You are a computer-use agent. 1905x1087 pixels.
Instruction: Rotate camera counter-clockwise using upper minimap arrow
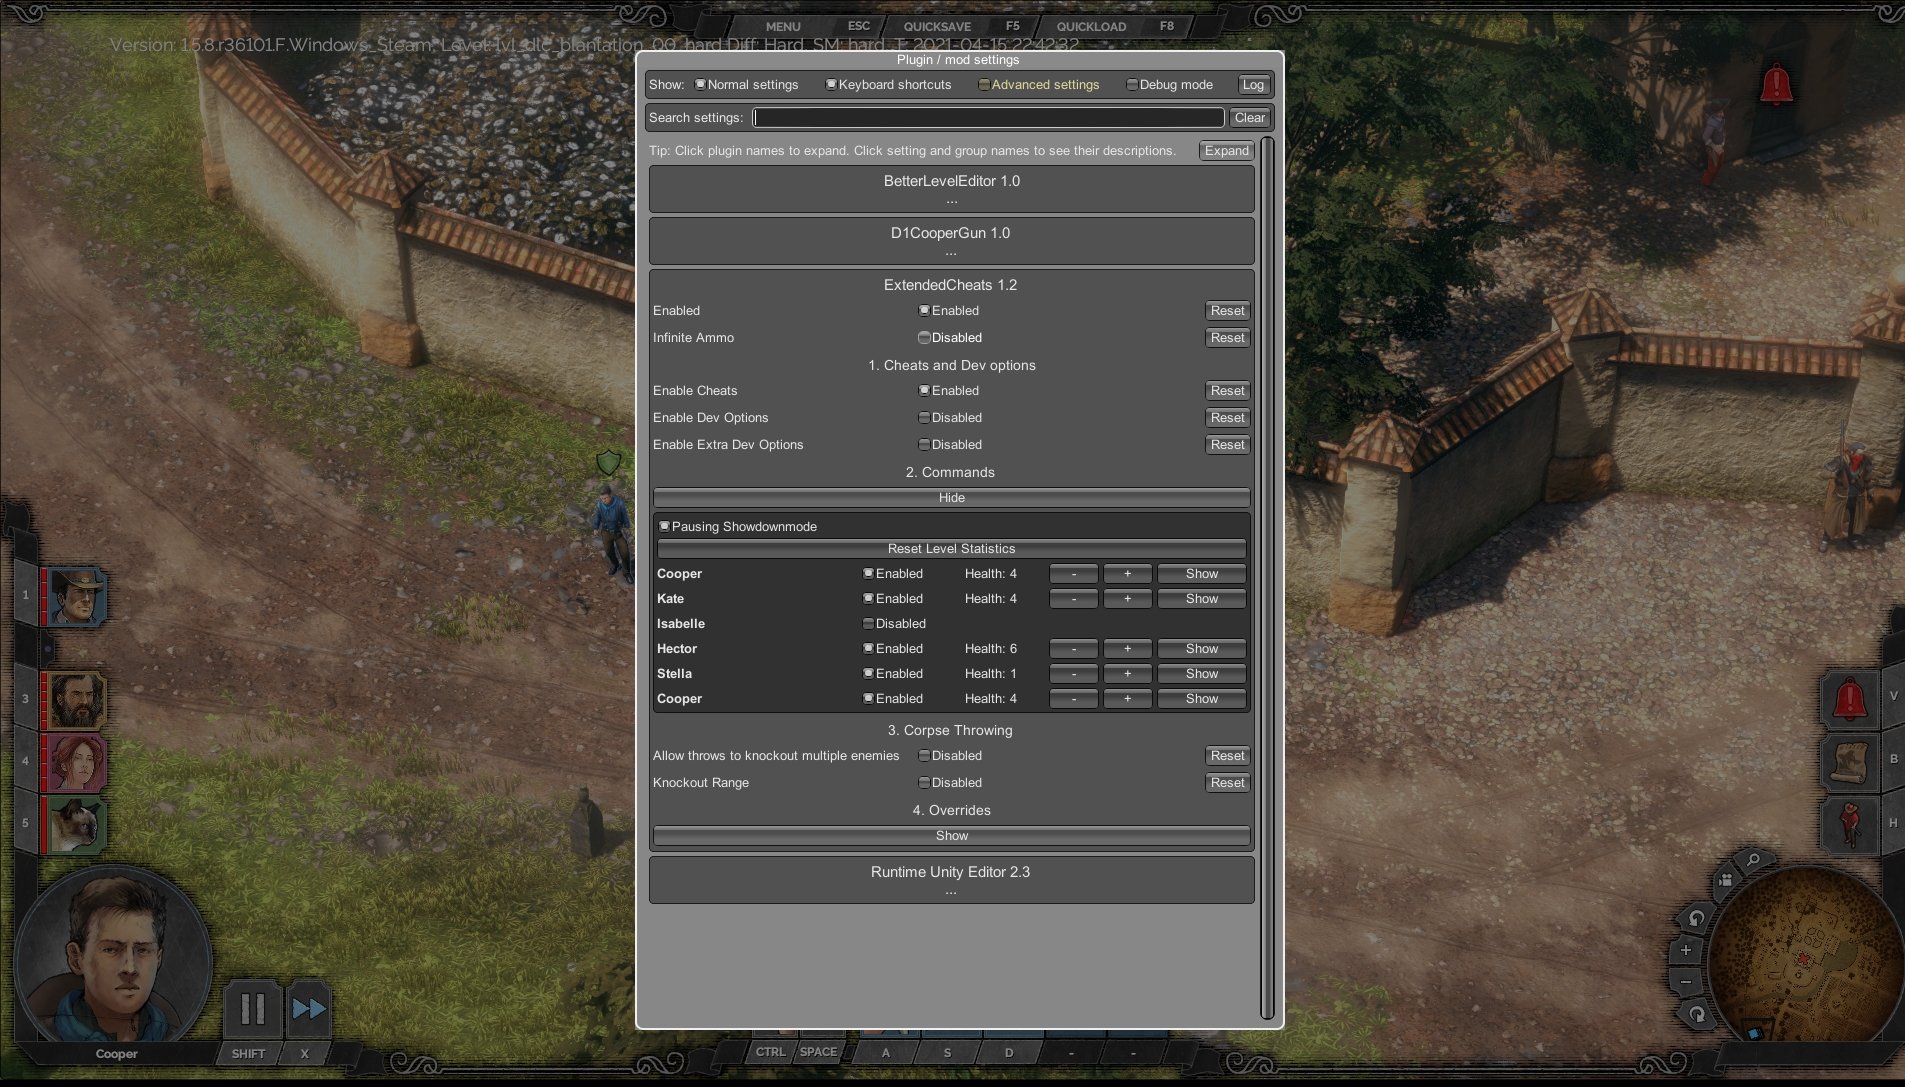(1696, 918)
